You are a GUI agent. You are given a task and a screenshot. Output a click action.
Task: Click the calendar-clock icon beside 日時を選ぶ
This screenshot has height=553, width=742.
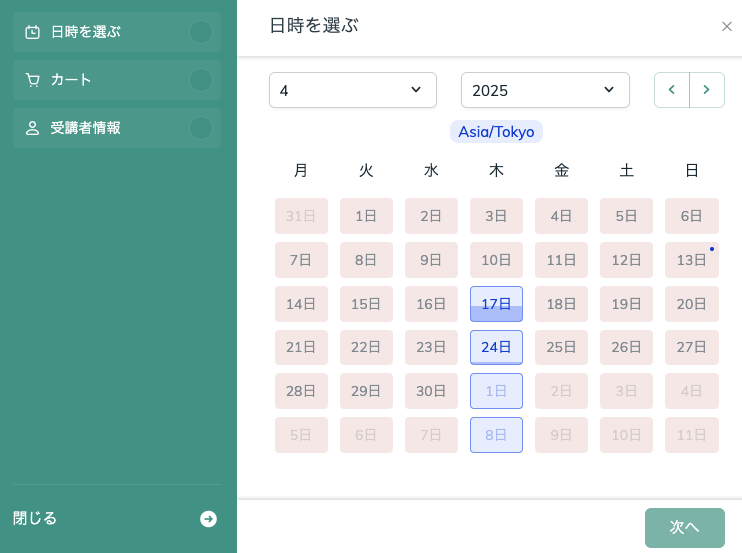[32, 32]
